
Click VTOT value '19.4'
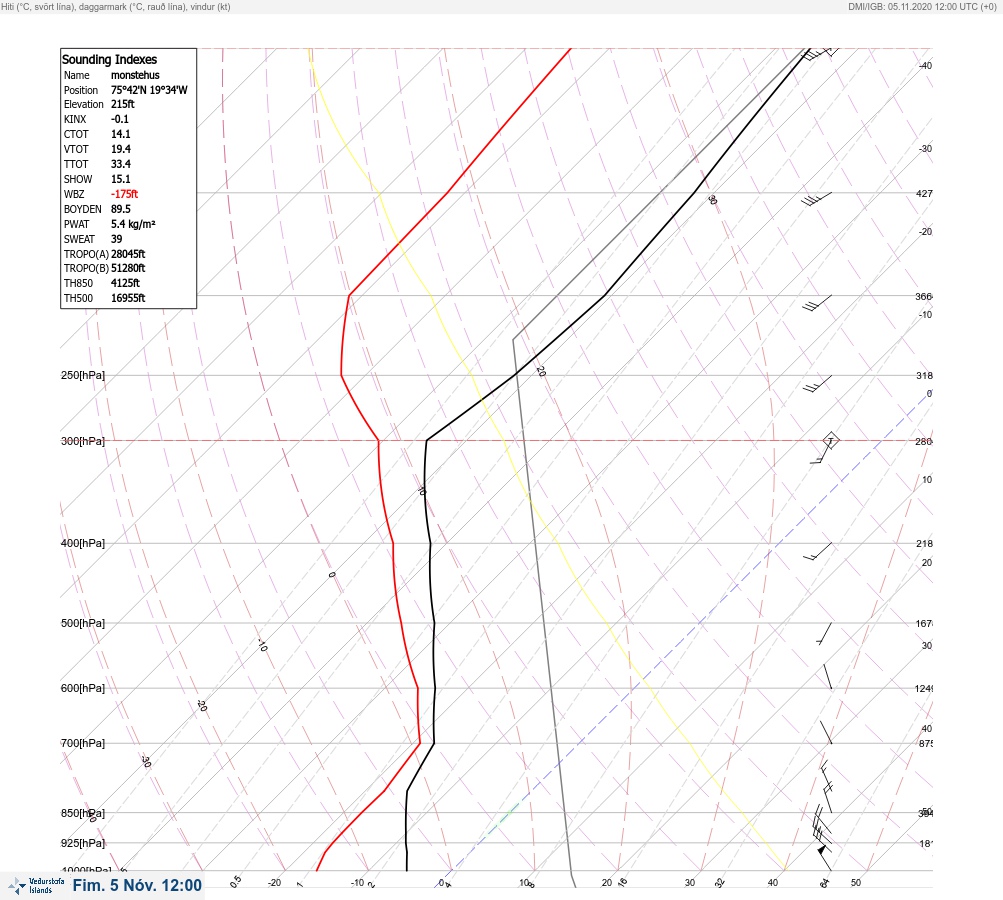(120, 149)
